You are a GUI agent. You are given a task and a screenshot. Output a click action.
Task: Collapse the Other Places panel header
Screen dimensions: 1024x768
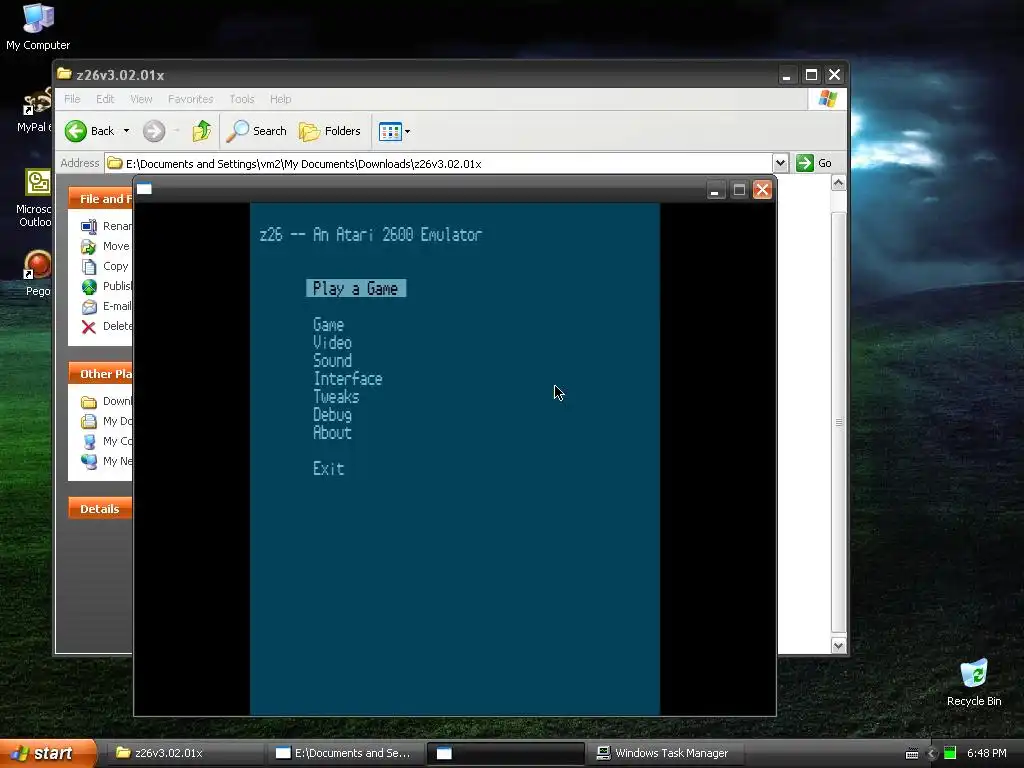(x=101, y=374)
